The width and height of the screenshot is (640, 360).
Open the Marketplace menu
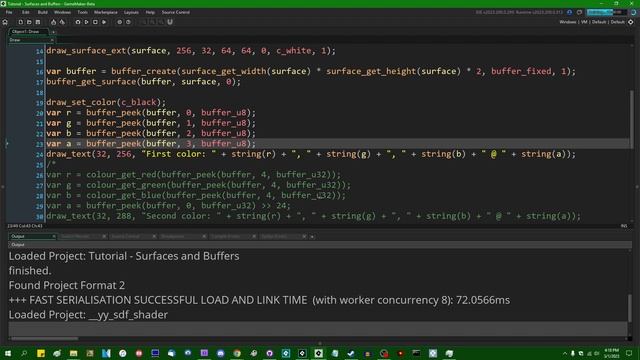106,12
